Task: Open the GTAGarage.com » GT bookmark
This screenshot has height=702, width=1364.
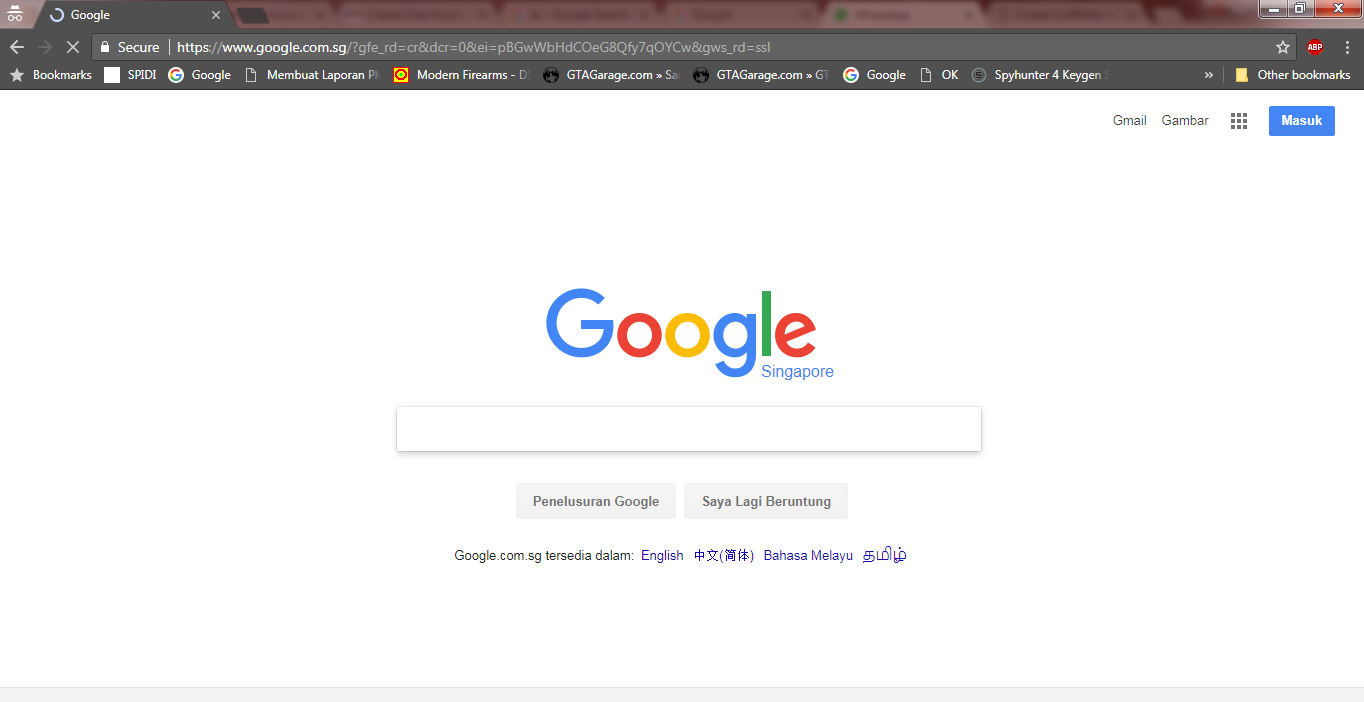Action: point(761,75)
